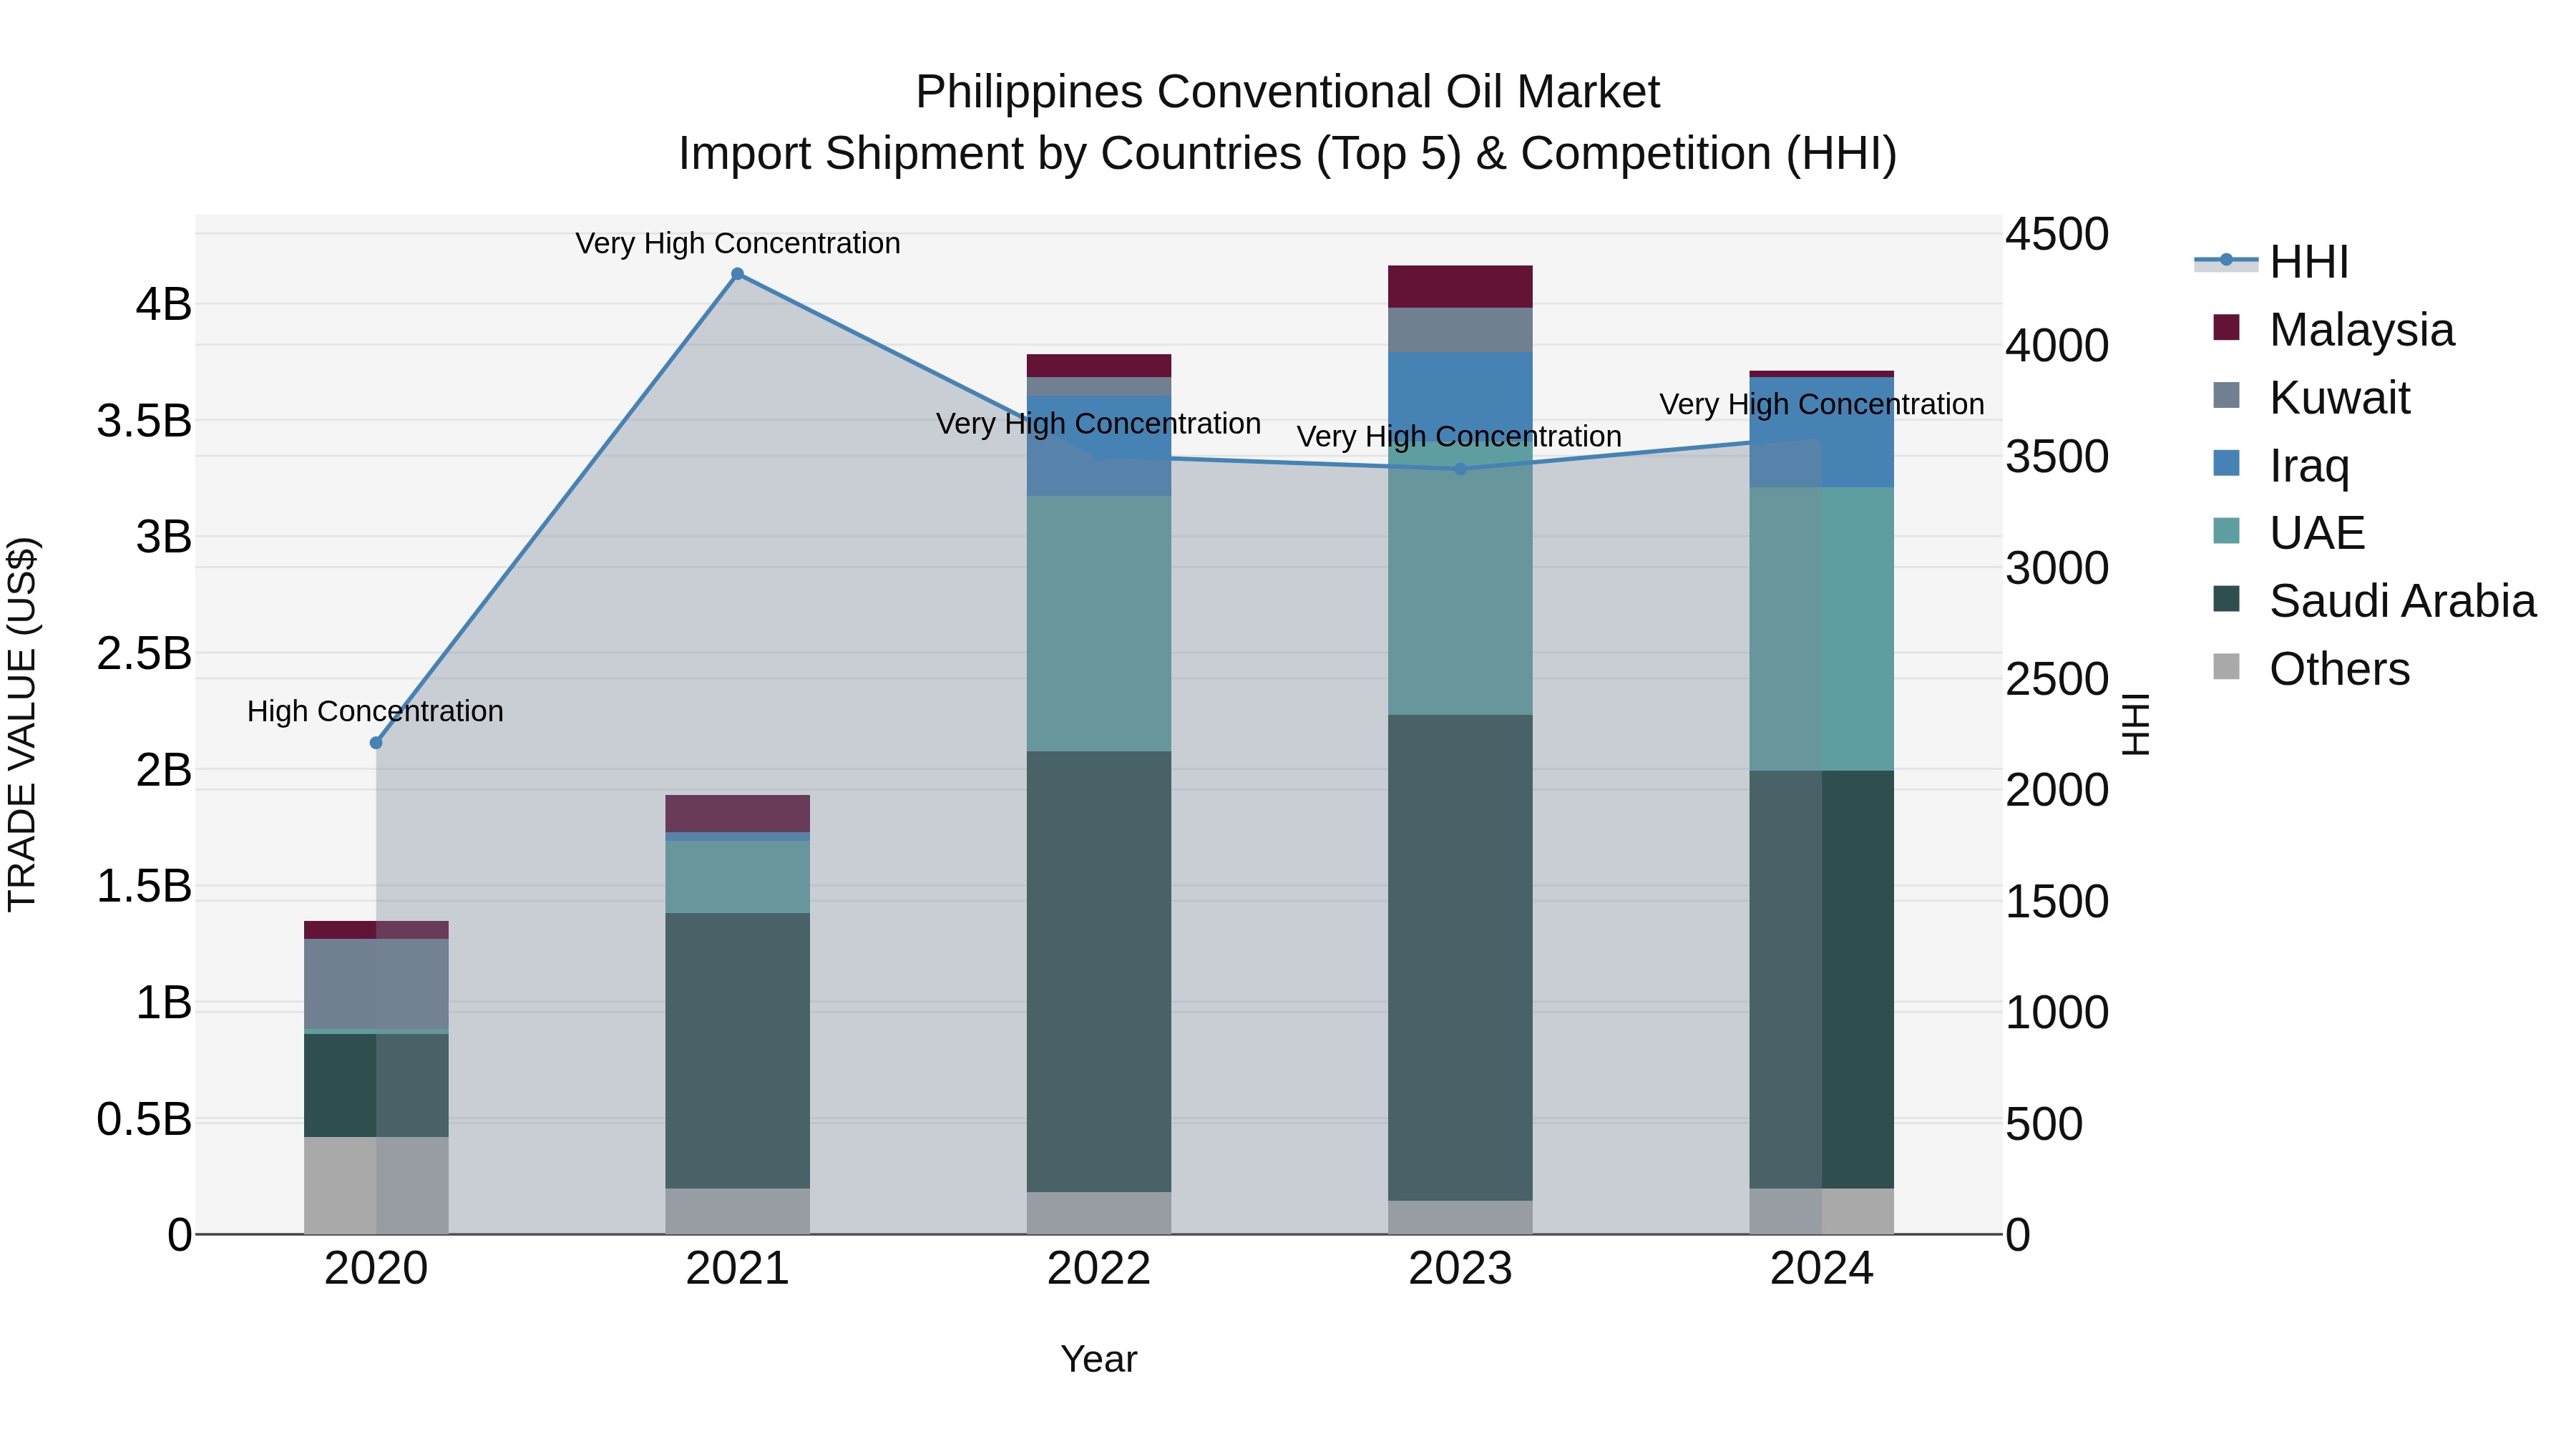Image resolution: width=2576 pixels, height=1449 pixels.
Task: Select the Kuwait segment of 2020 bar
Action: 376,984
